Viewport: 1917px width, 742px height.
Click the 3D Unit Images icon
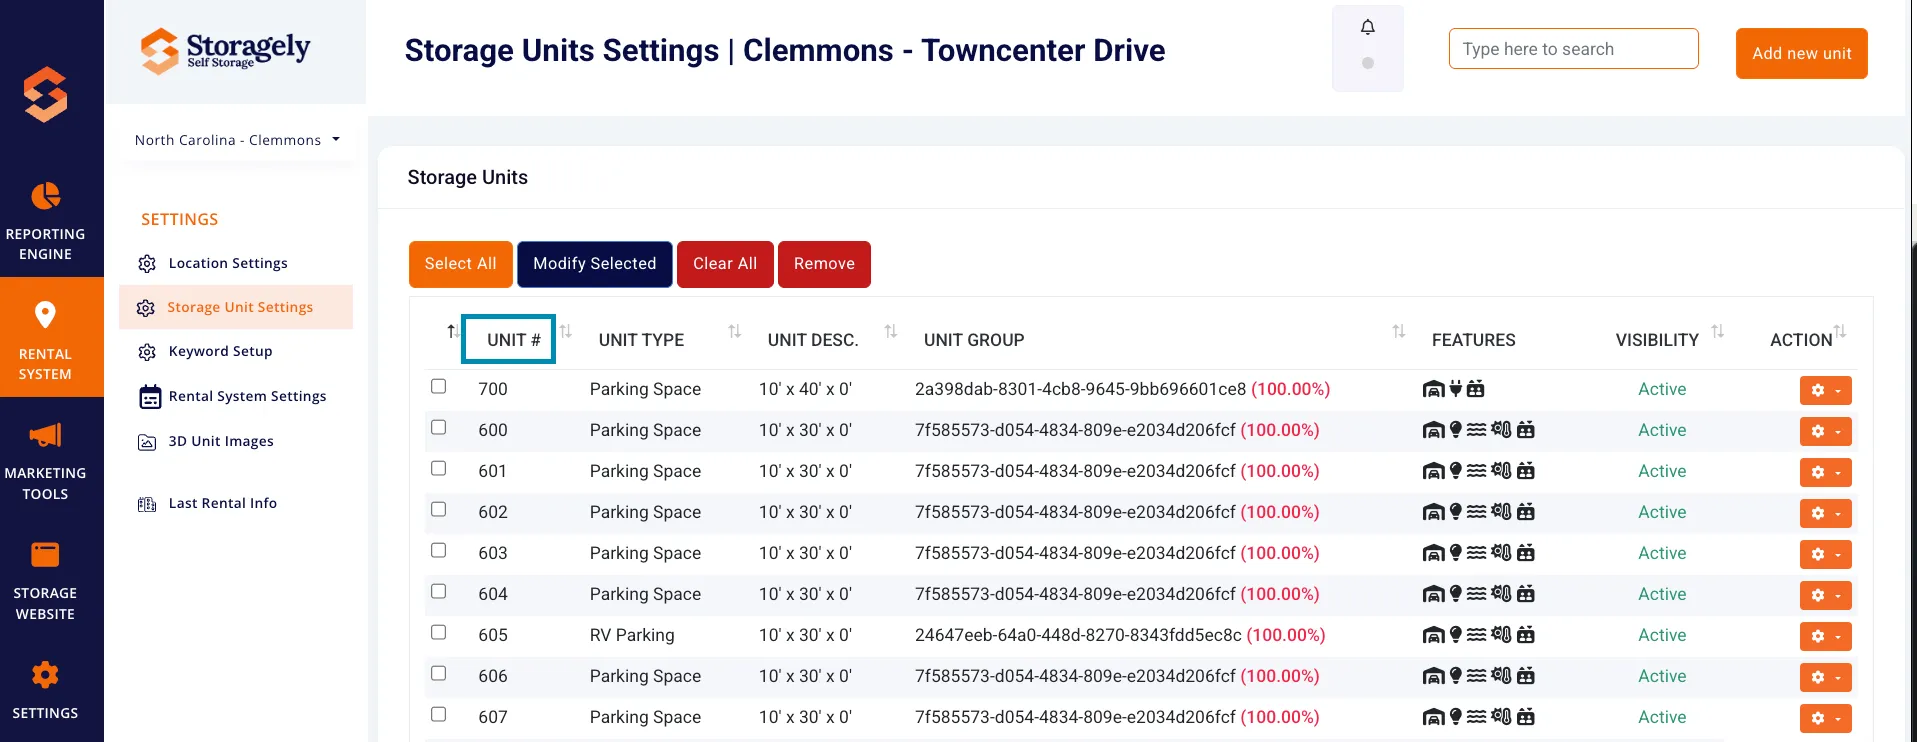pos(147,442)
